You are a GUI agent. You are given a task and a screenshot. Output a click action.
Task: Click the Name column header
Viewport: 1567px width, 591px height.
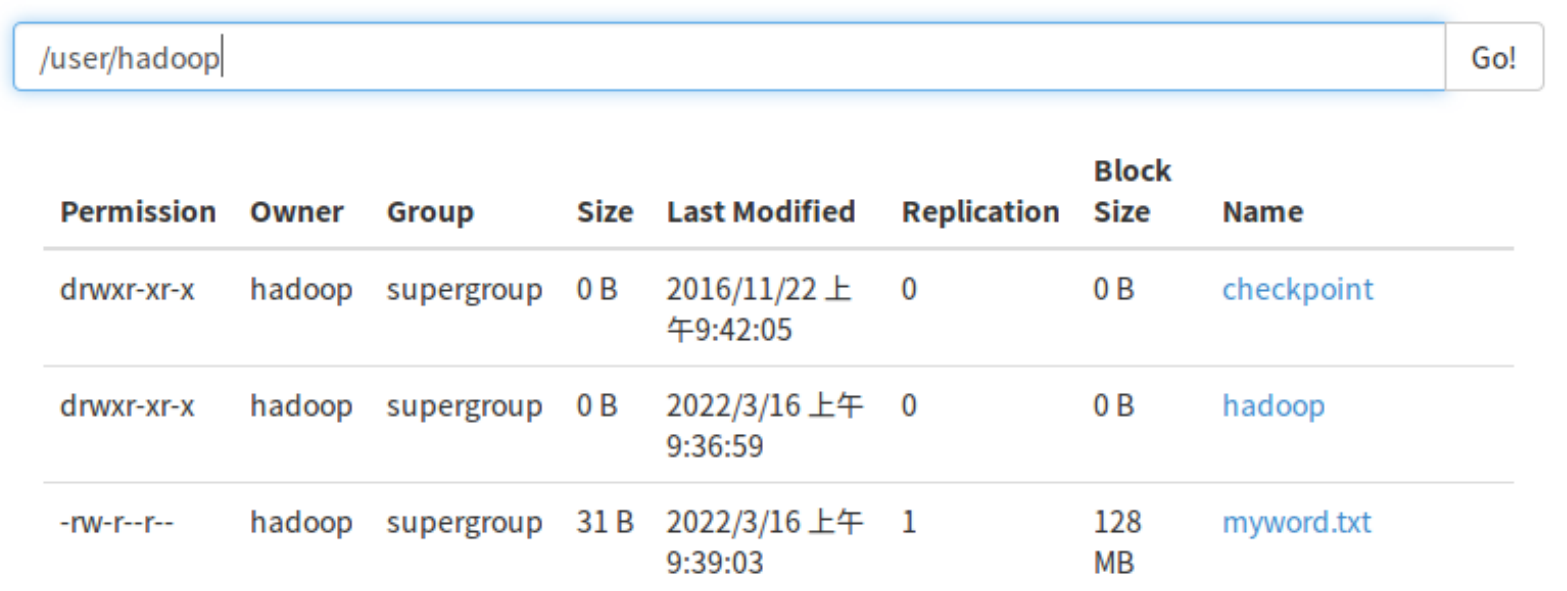(1262, 212)
